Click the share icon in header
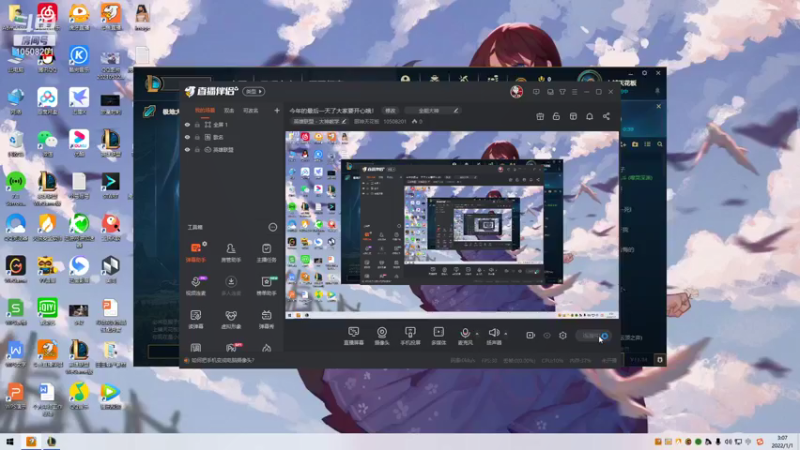This screenshot has height=450, width=800. [x=606, y=117]
